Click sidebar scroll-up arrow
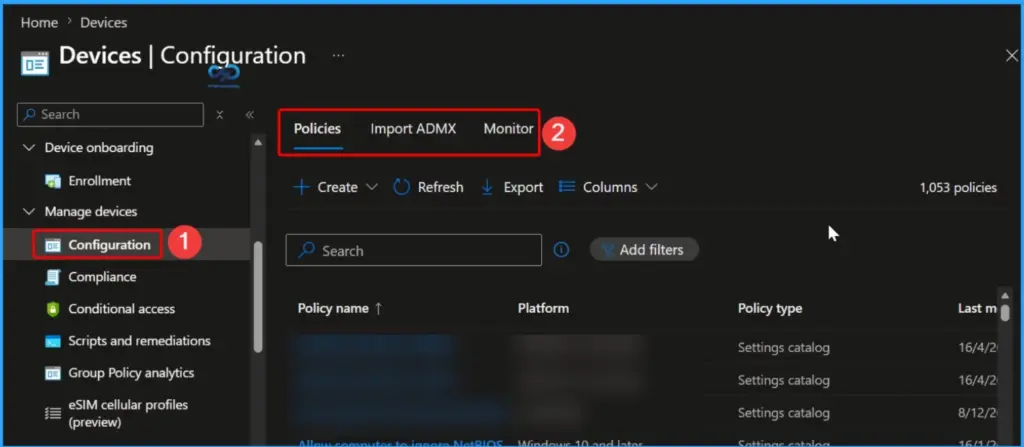 (258, 142)
